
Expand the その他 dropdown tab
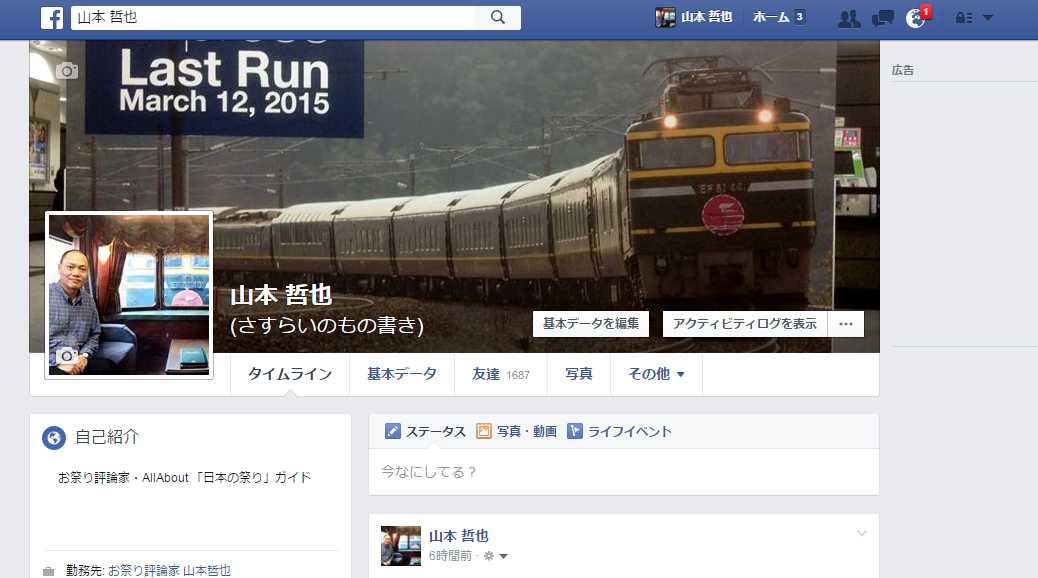tap(656, 374)
